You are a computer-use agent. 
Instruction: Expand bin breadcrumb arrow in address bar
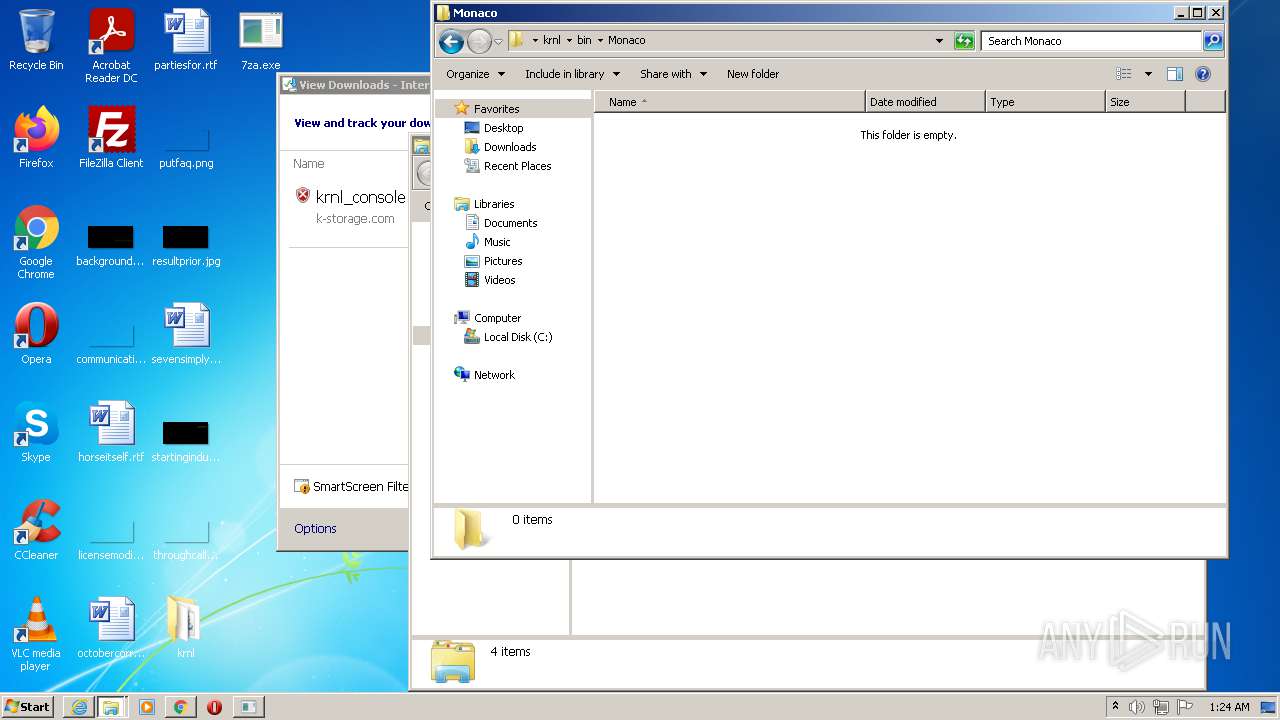click(600, 41)
